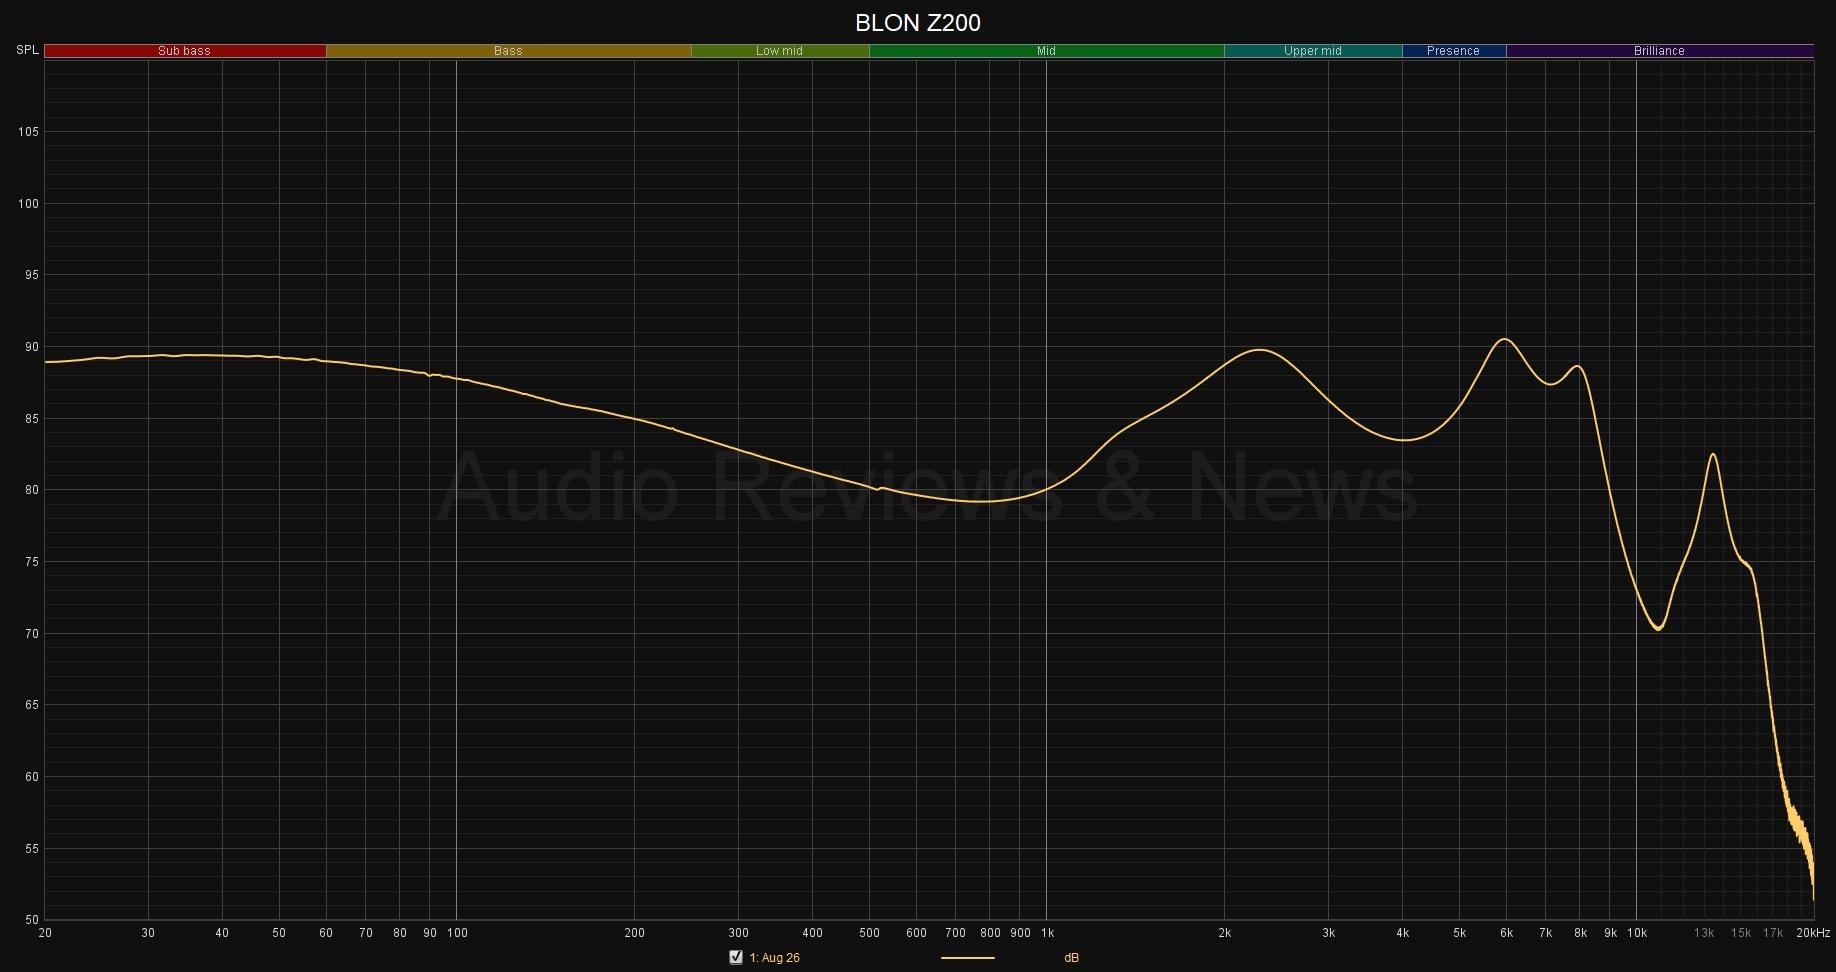Screen dimensions: 1836x972
Task: Click the BLON Z200 graph title
Action: coord(917,22)
